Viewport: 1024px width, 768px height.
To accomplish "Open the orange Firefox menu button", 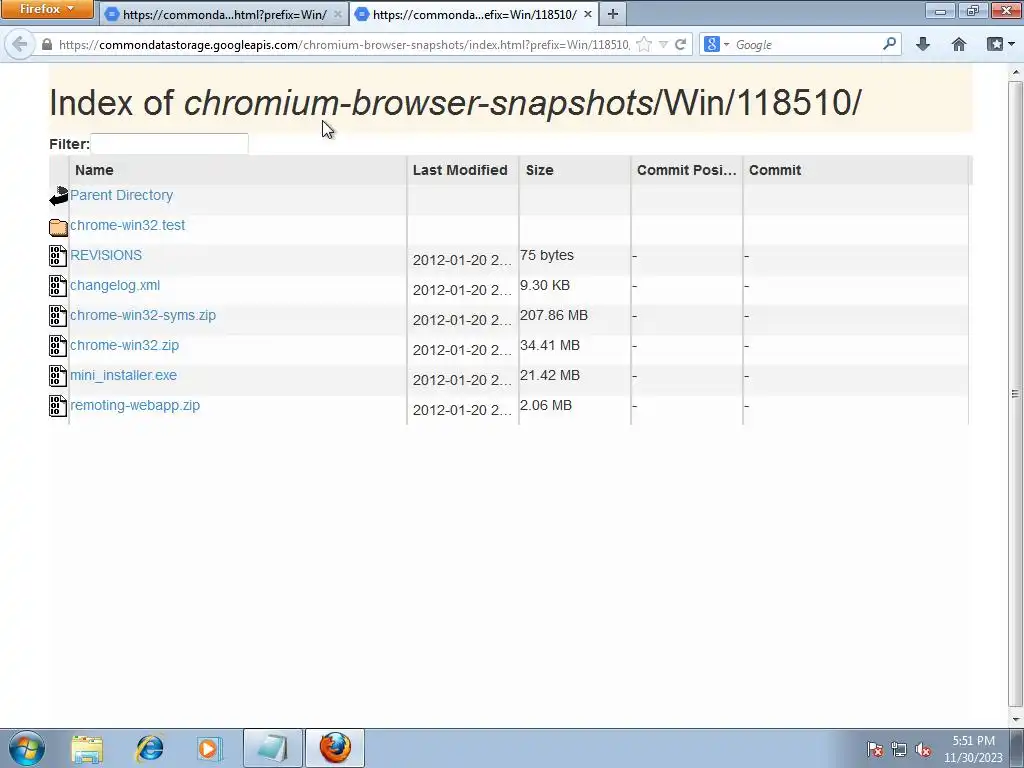I will [x=47, y=9].
